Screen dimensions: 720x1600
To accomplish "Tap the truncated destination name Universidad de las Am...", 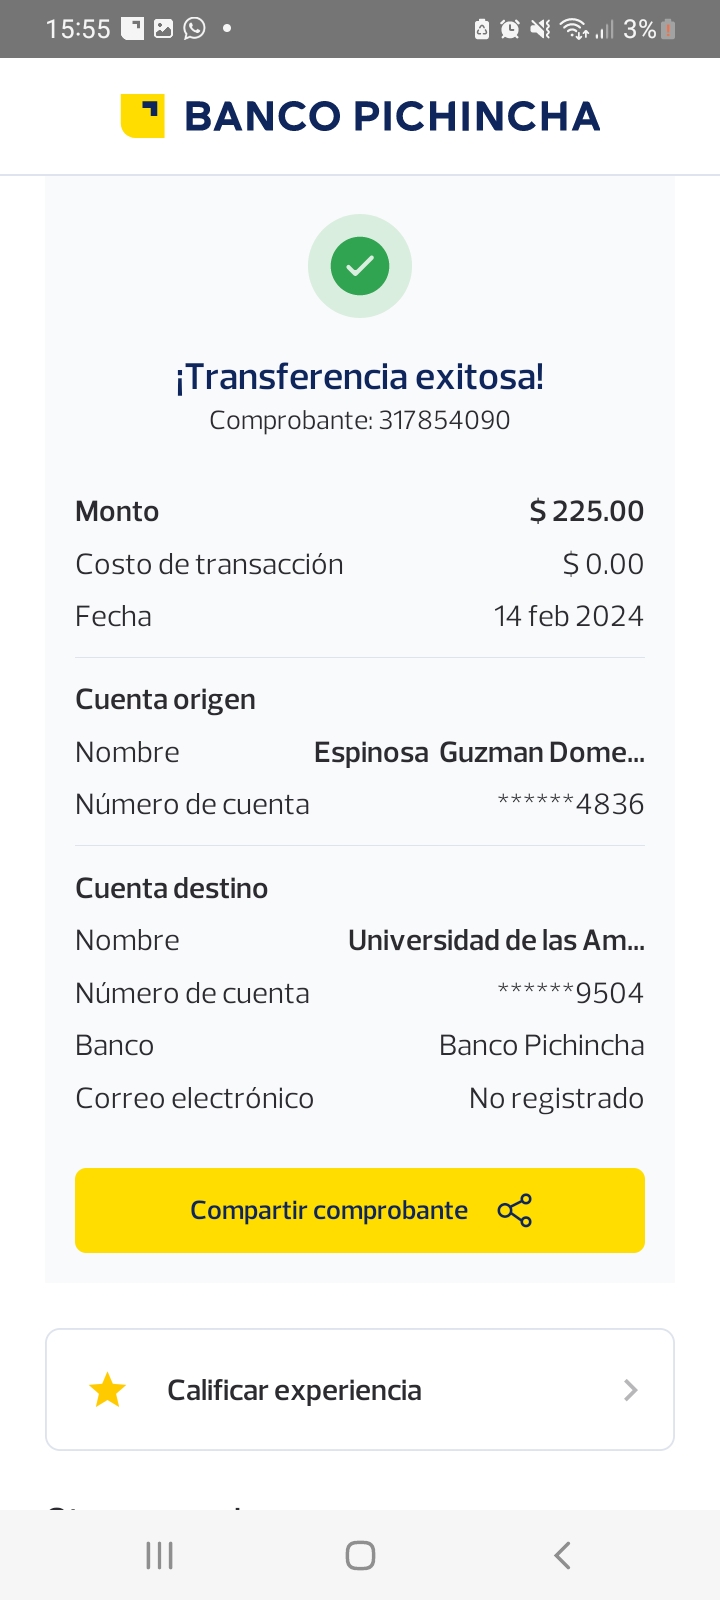I will coord(496,940).
